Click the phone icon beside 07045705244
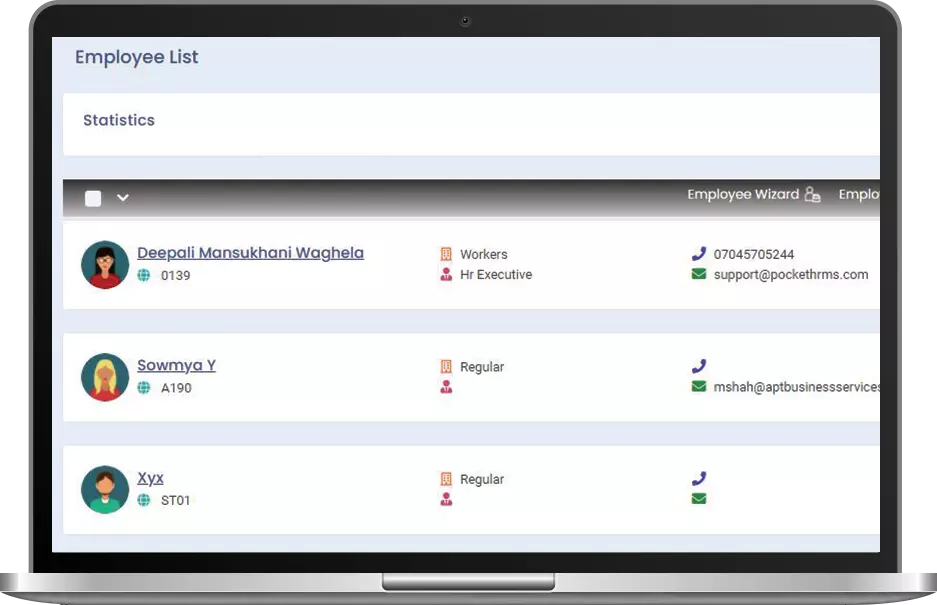This screenshot has width=937, height=605. pos(699,253)
